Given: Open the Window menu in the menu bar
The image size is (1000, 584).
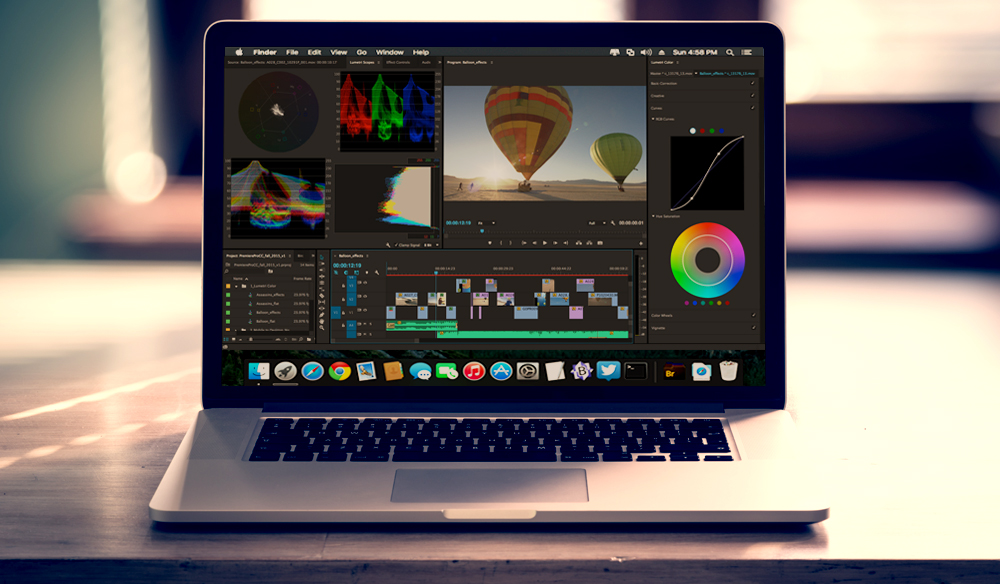Looking at the screenshot, I should pos(389,52).
